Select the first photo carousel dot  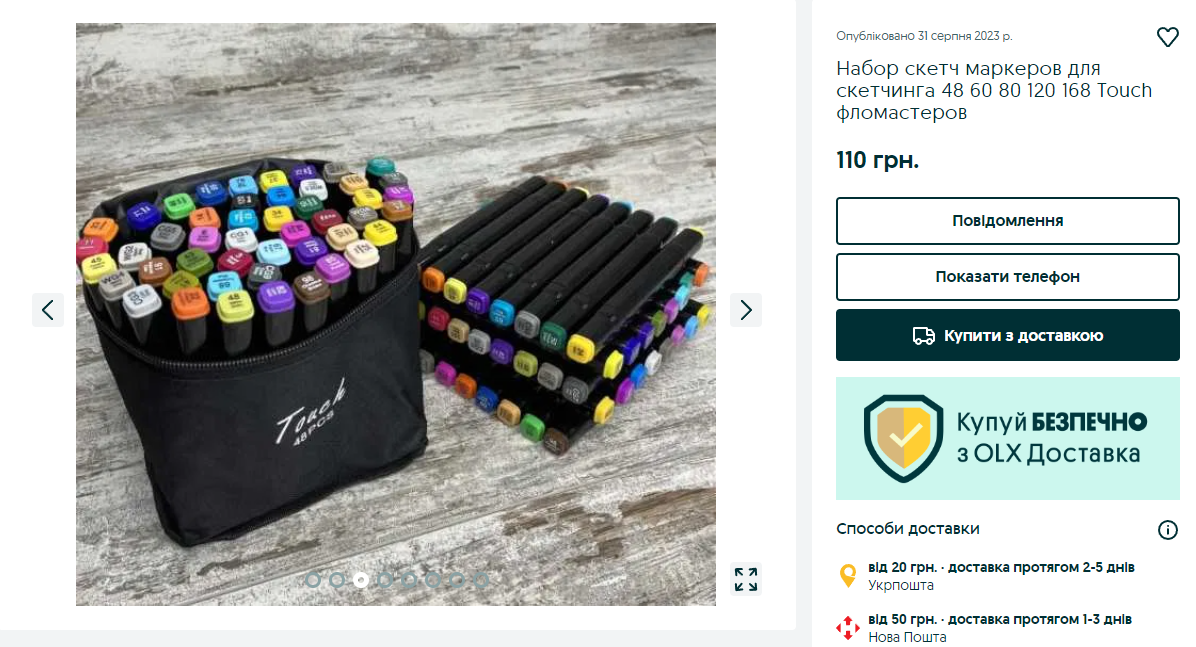point(313,580)
